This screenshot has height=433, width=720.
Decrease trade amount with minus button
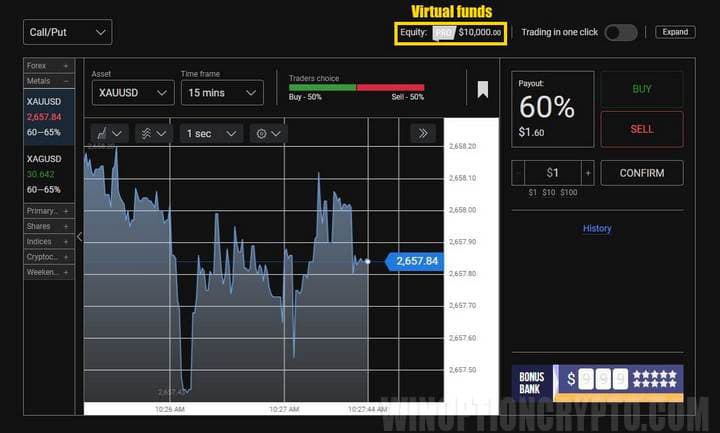pos(517,173)
